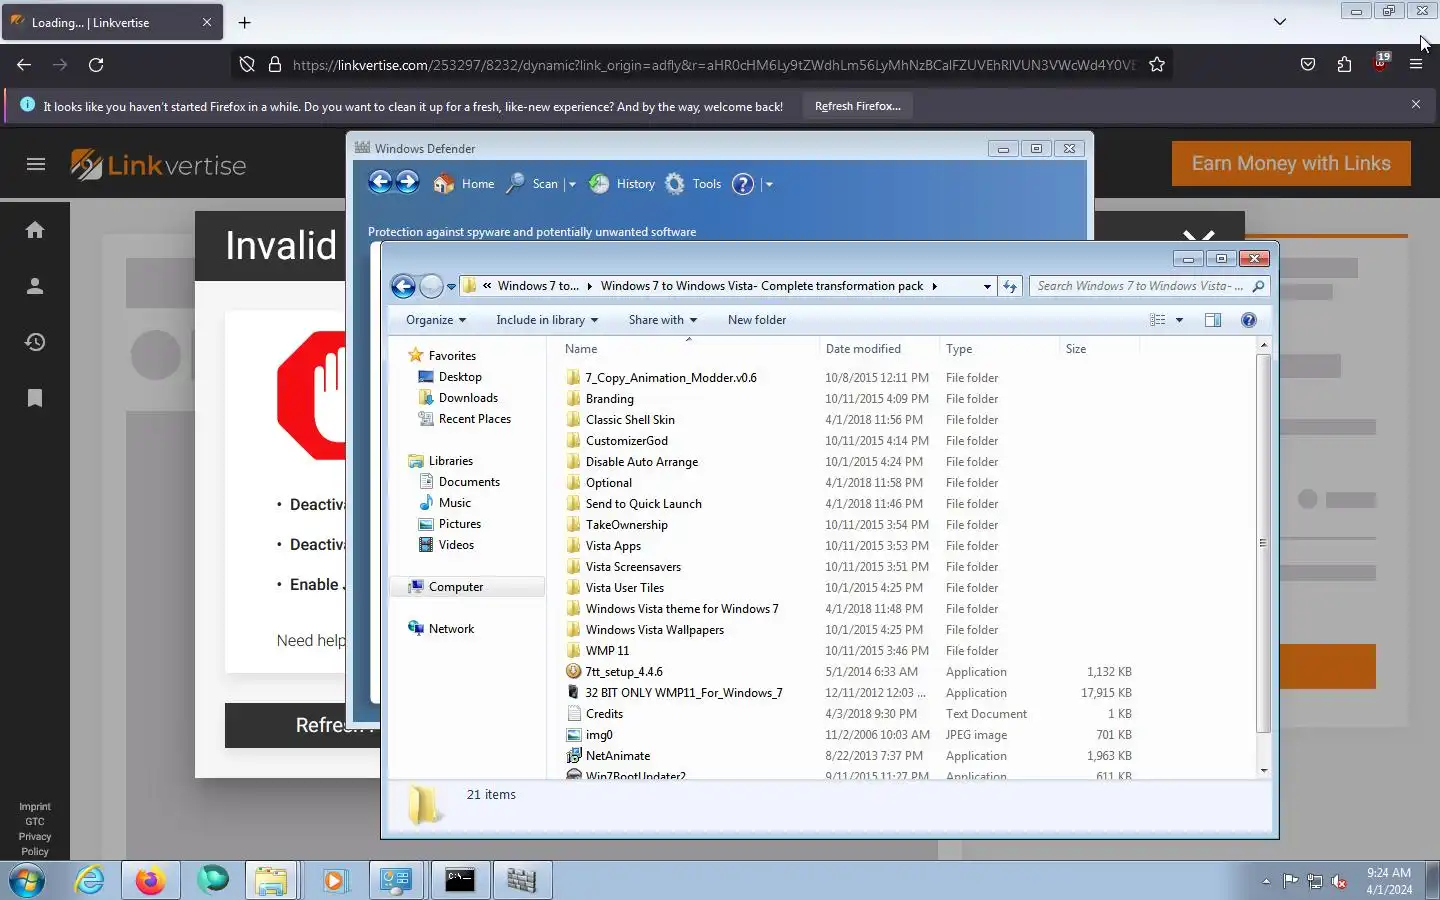Dismiss the Firefox refresh notification bar

tap(1416, 105)
